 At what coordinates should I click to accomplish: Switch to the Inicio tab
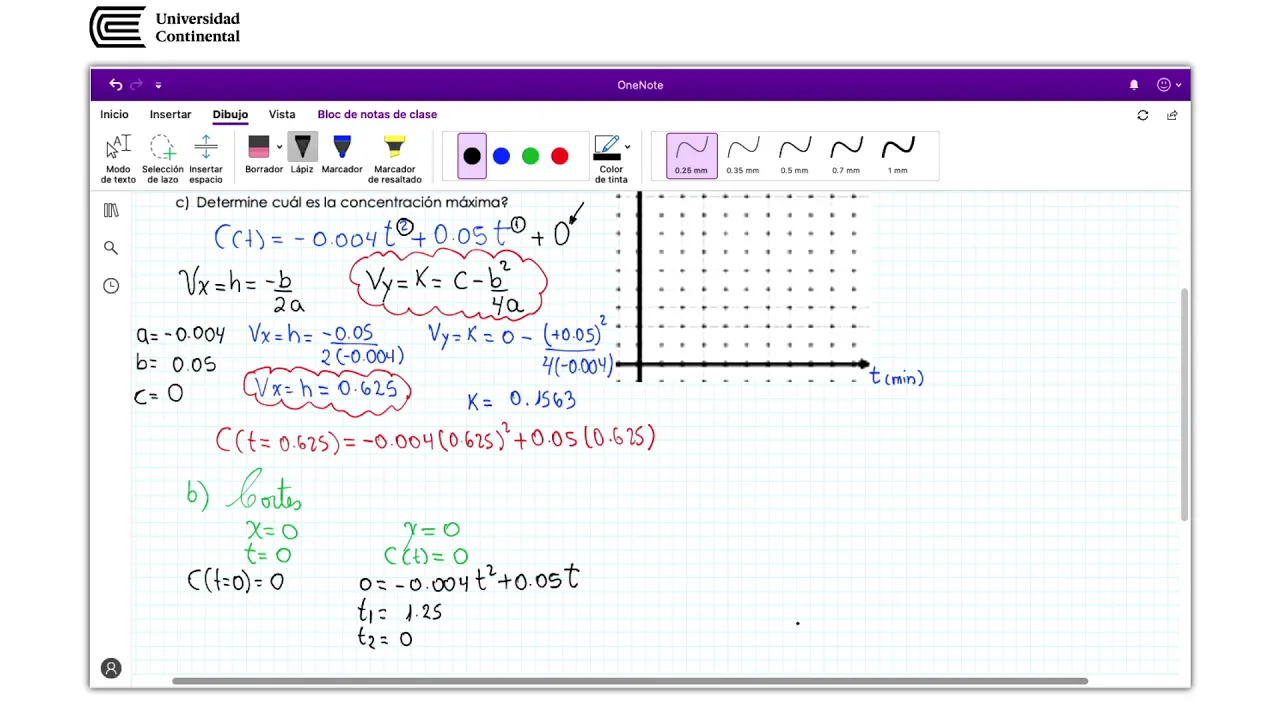(x=114, y=115)
